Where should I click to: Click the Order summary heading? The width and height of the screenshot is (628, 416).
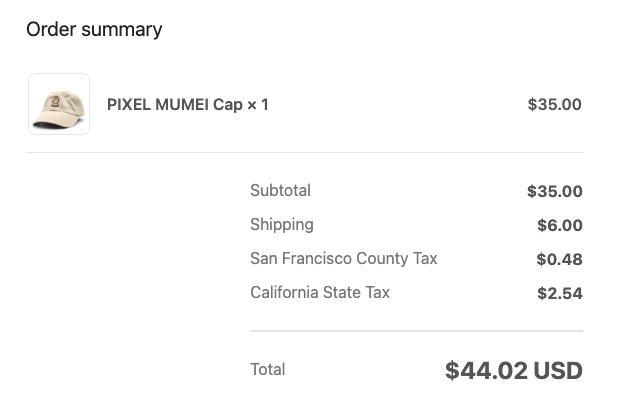(x=94, y=29)
